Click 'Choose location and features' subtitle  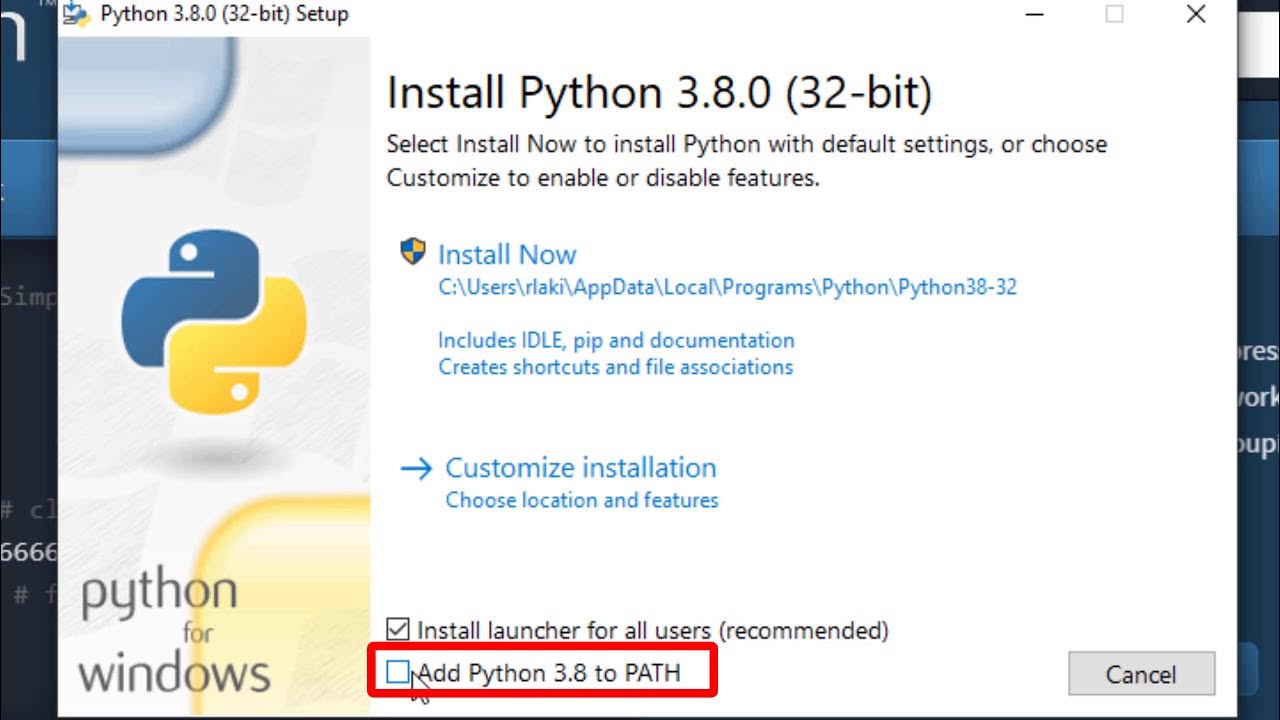click(582, 500)
